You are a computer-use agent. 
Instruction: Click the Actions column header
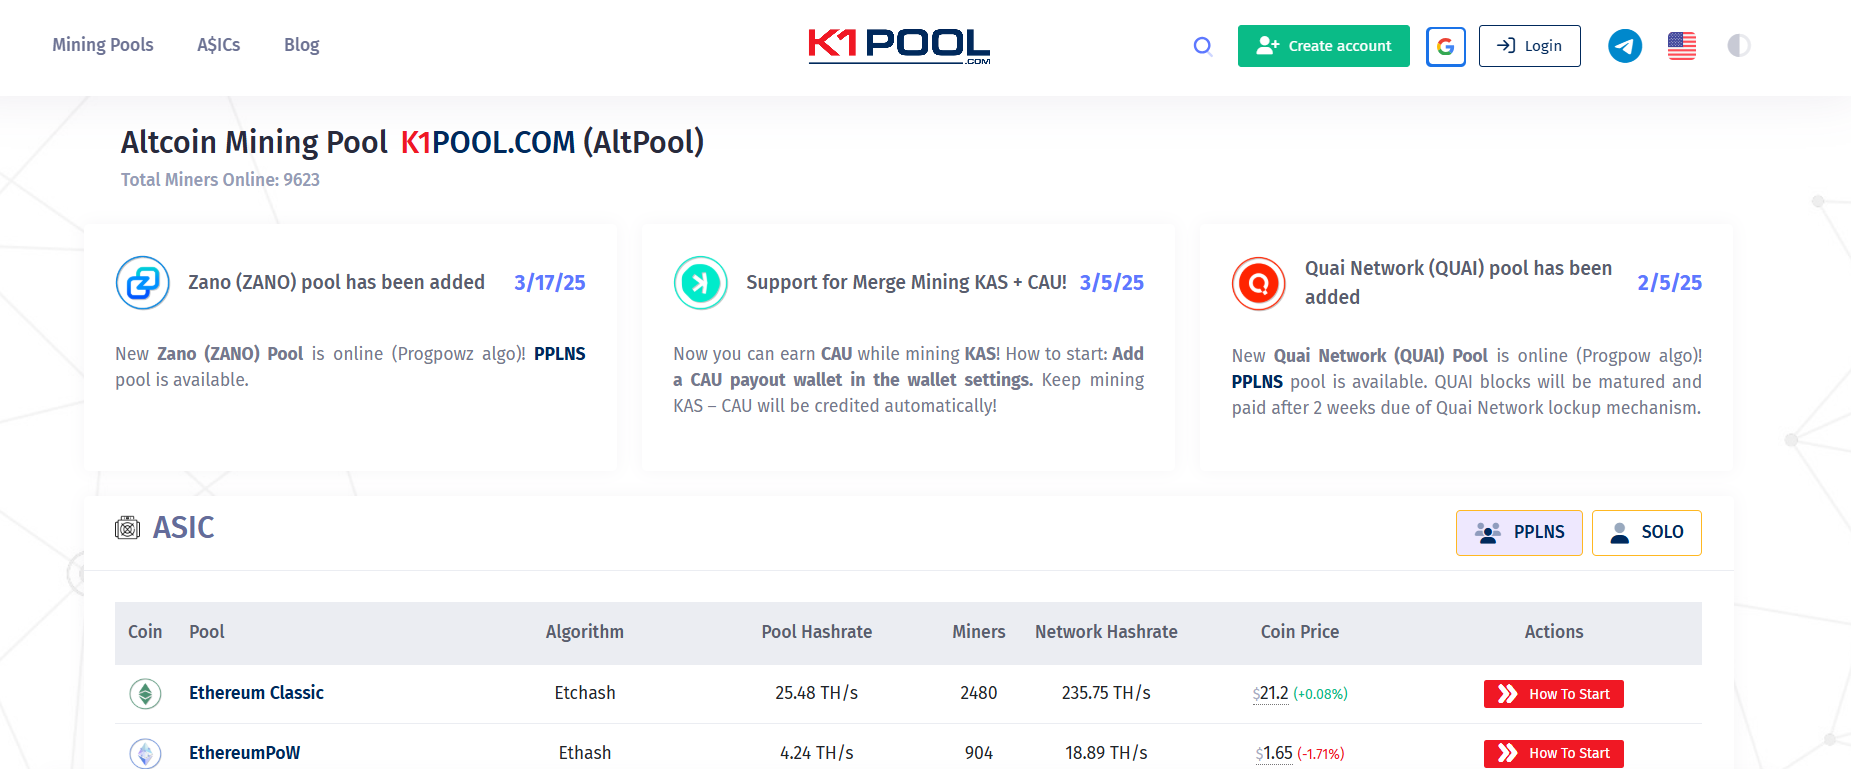pos(1554,632)
